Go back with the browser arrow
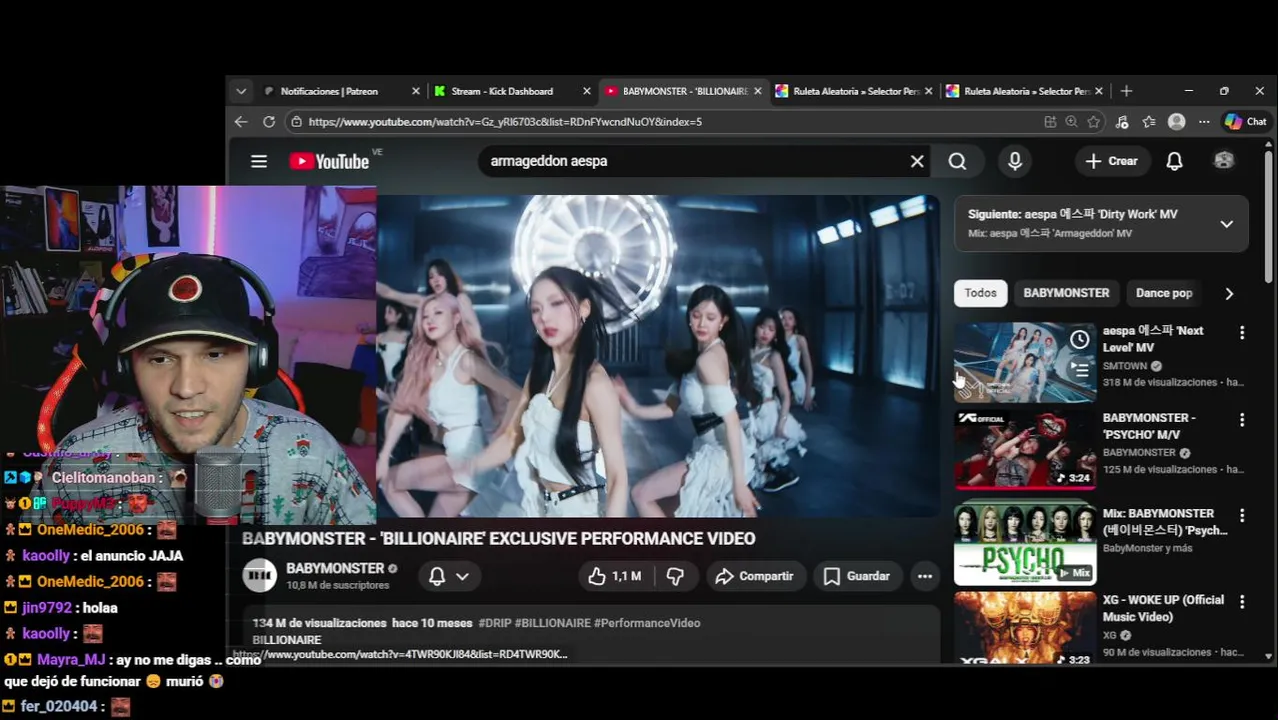The image size is (1278, 720). (241, 122)
